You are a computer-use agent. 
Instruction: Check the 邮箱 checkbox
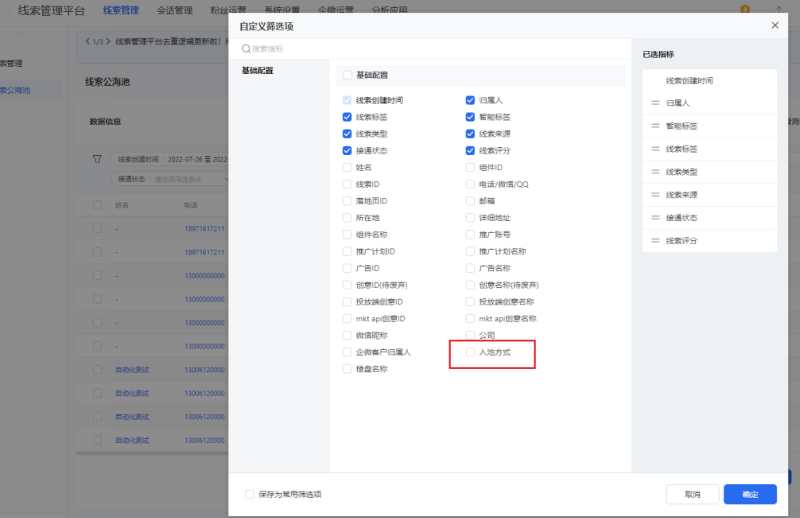click(x=470, y=201)
